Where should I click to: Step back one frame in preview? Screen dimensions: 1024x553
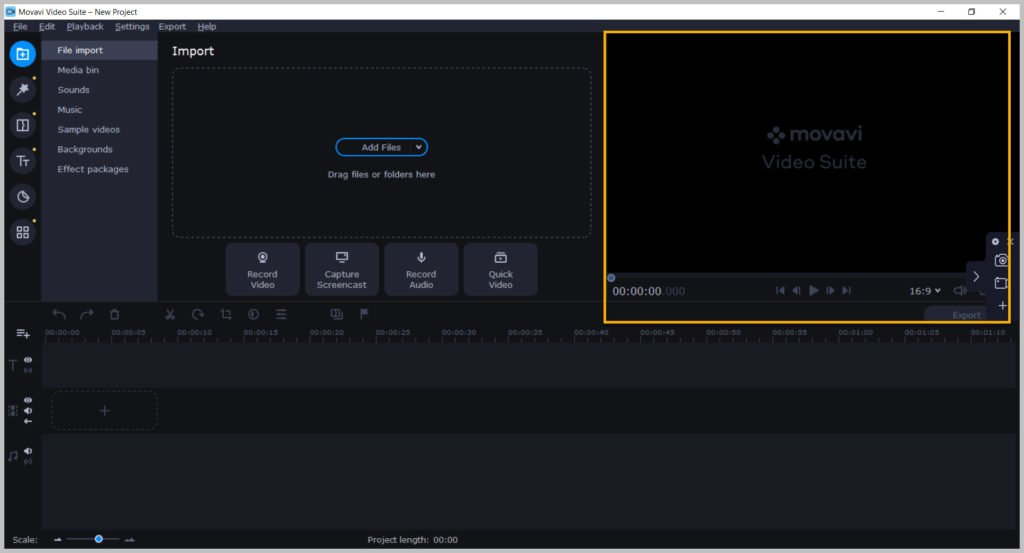[x=796, y=291]
